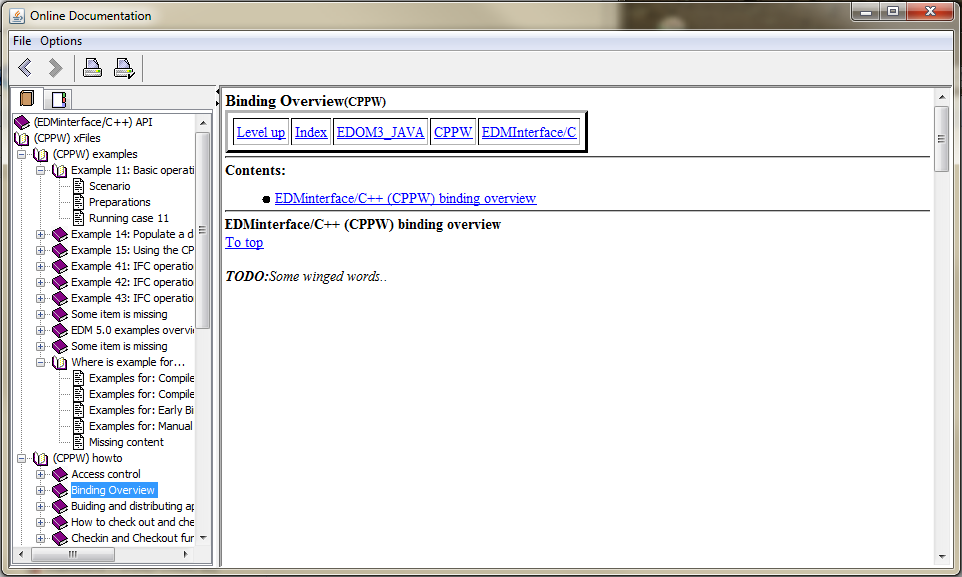962x577 pixels.
Task: Click the Page Setup printer icon
Action: pos(124,68)
